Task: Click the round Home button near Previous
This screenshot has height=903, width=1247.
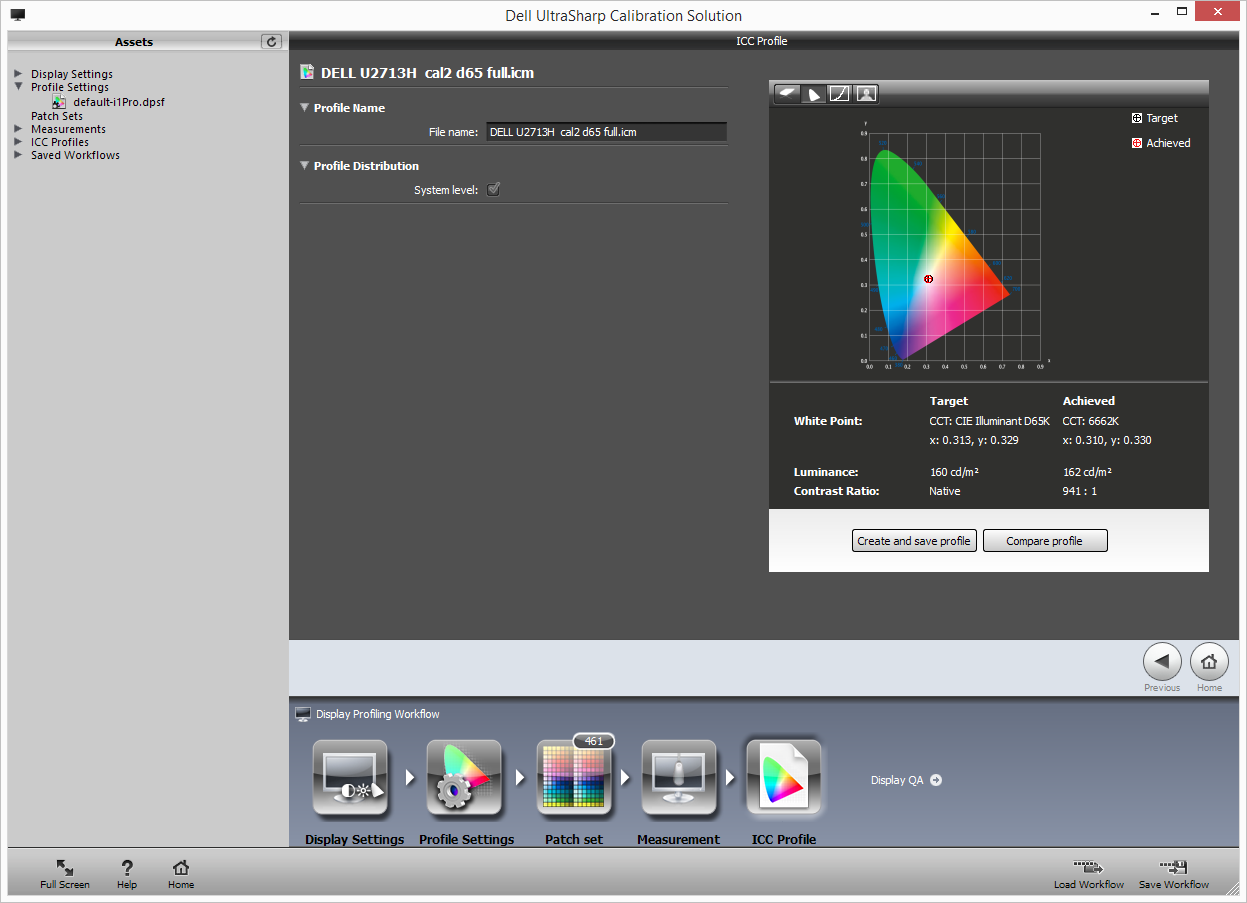Action: (1209, 661)
